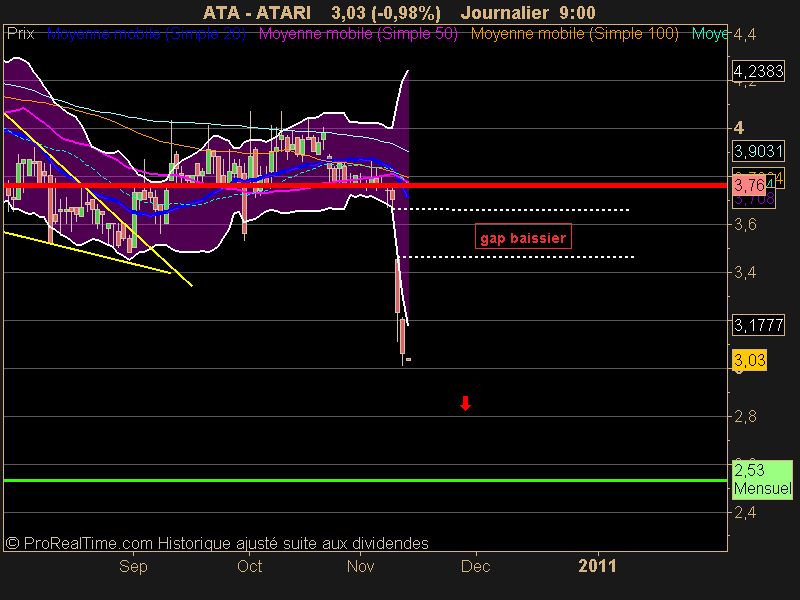The image size is (800, 600).
Task: Click the red '3,76' price level label
Action: (x=749, y=185)
